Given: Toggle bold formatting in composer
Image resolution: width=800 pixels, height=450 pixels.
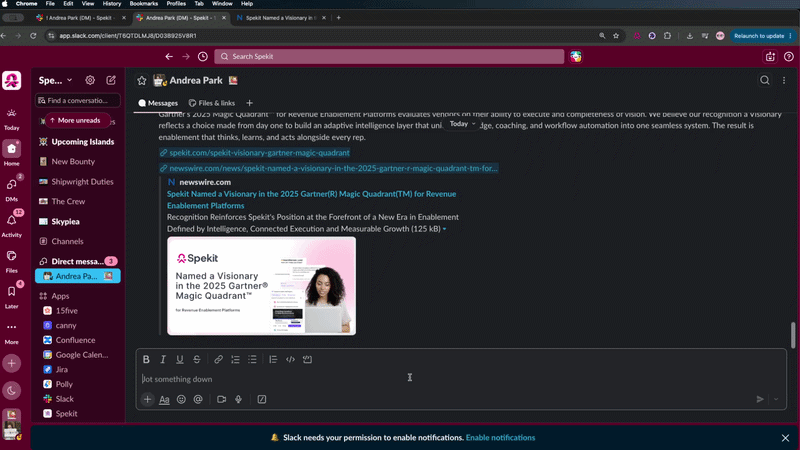Looking at the screenshot, I should click(146, 359).
